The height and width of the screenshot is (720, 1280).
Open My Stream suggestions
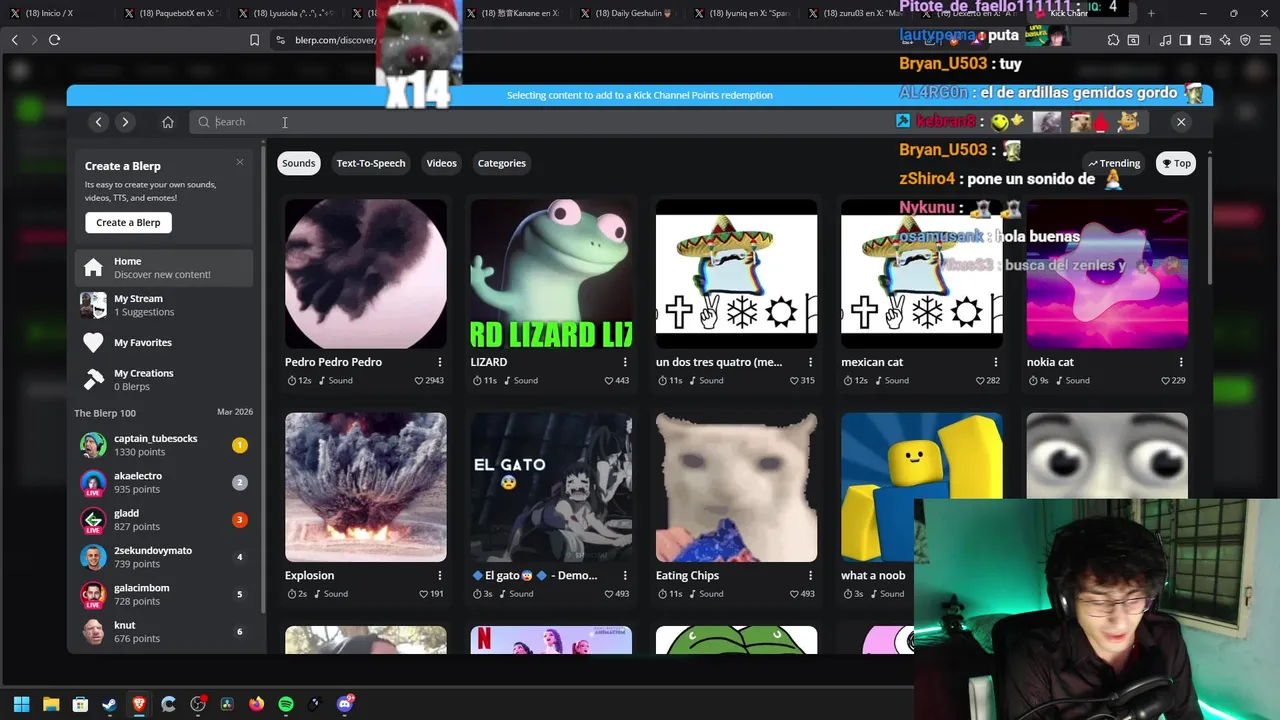click(x=164, y=305)
